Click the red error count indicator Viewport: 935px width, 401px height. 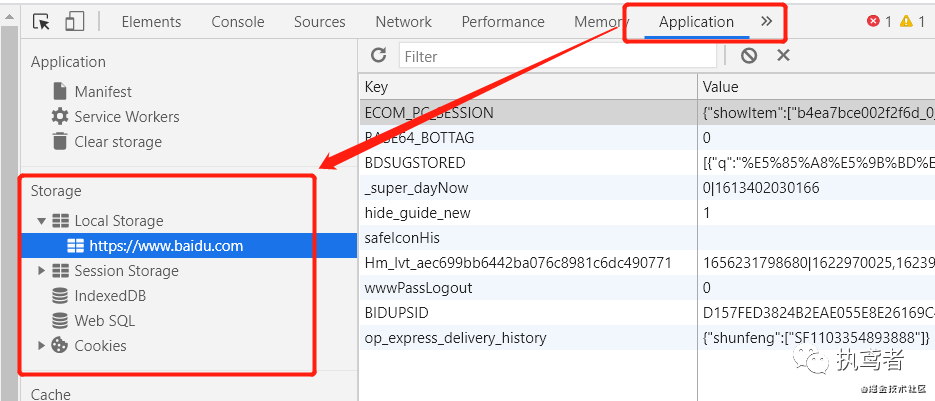point(879,22)
